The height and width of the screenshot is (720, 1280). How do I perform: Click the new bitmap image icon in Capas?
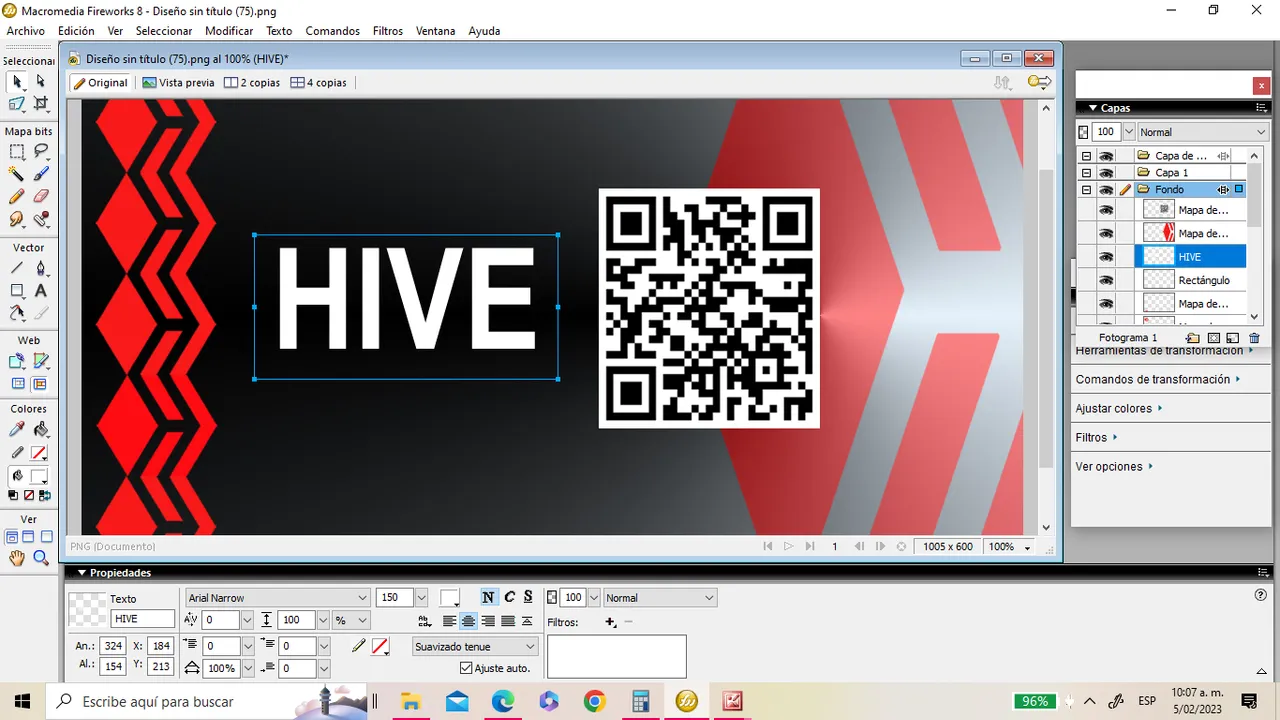(1232, 338)
